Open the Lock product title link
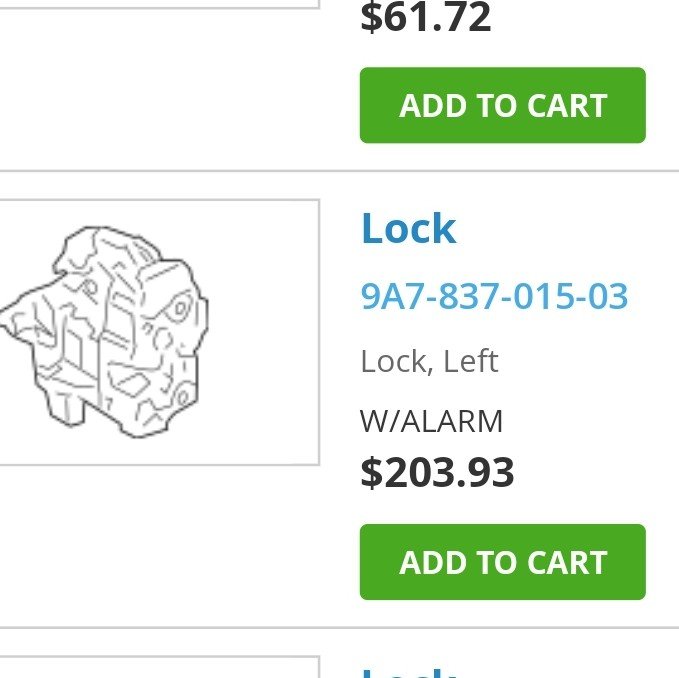 pyautogui.click(x=408, y=229)
